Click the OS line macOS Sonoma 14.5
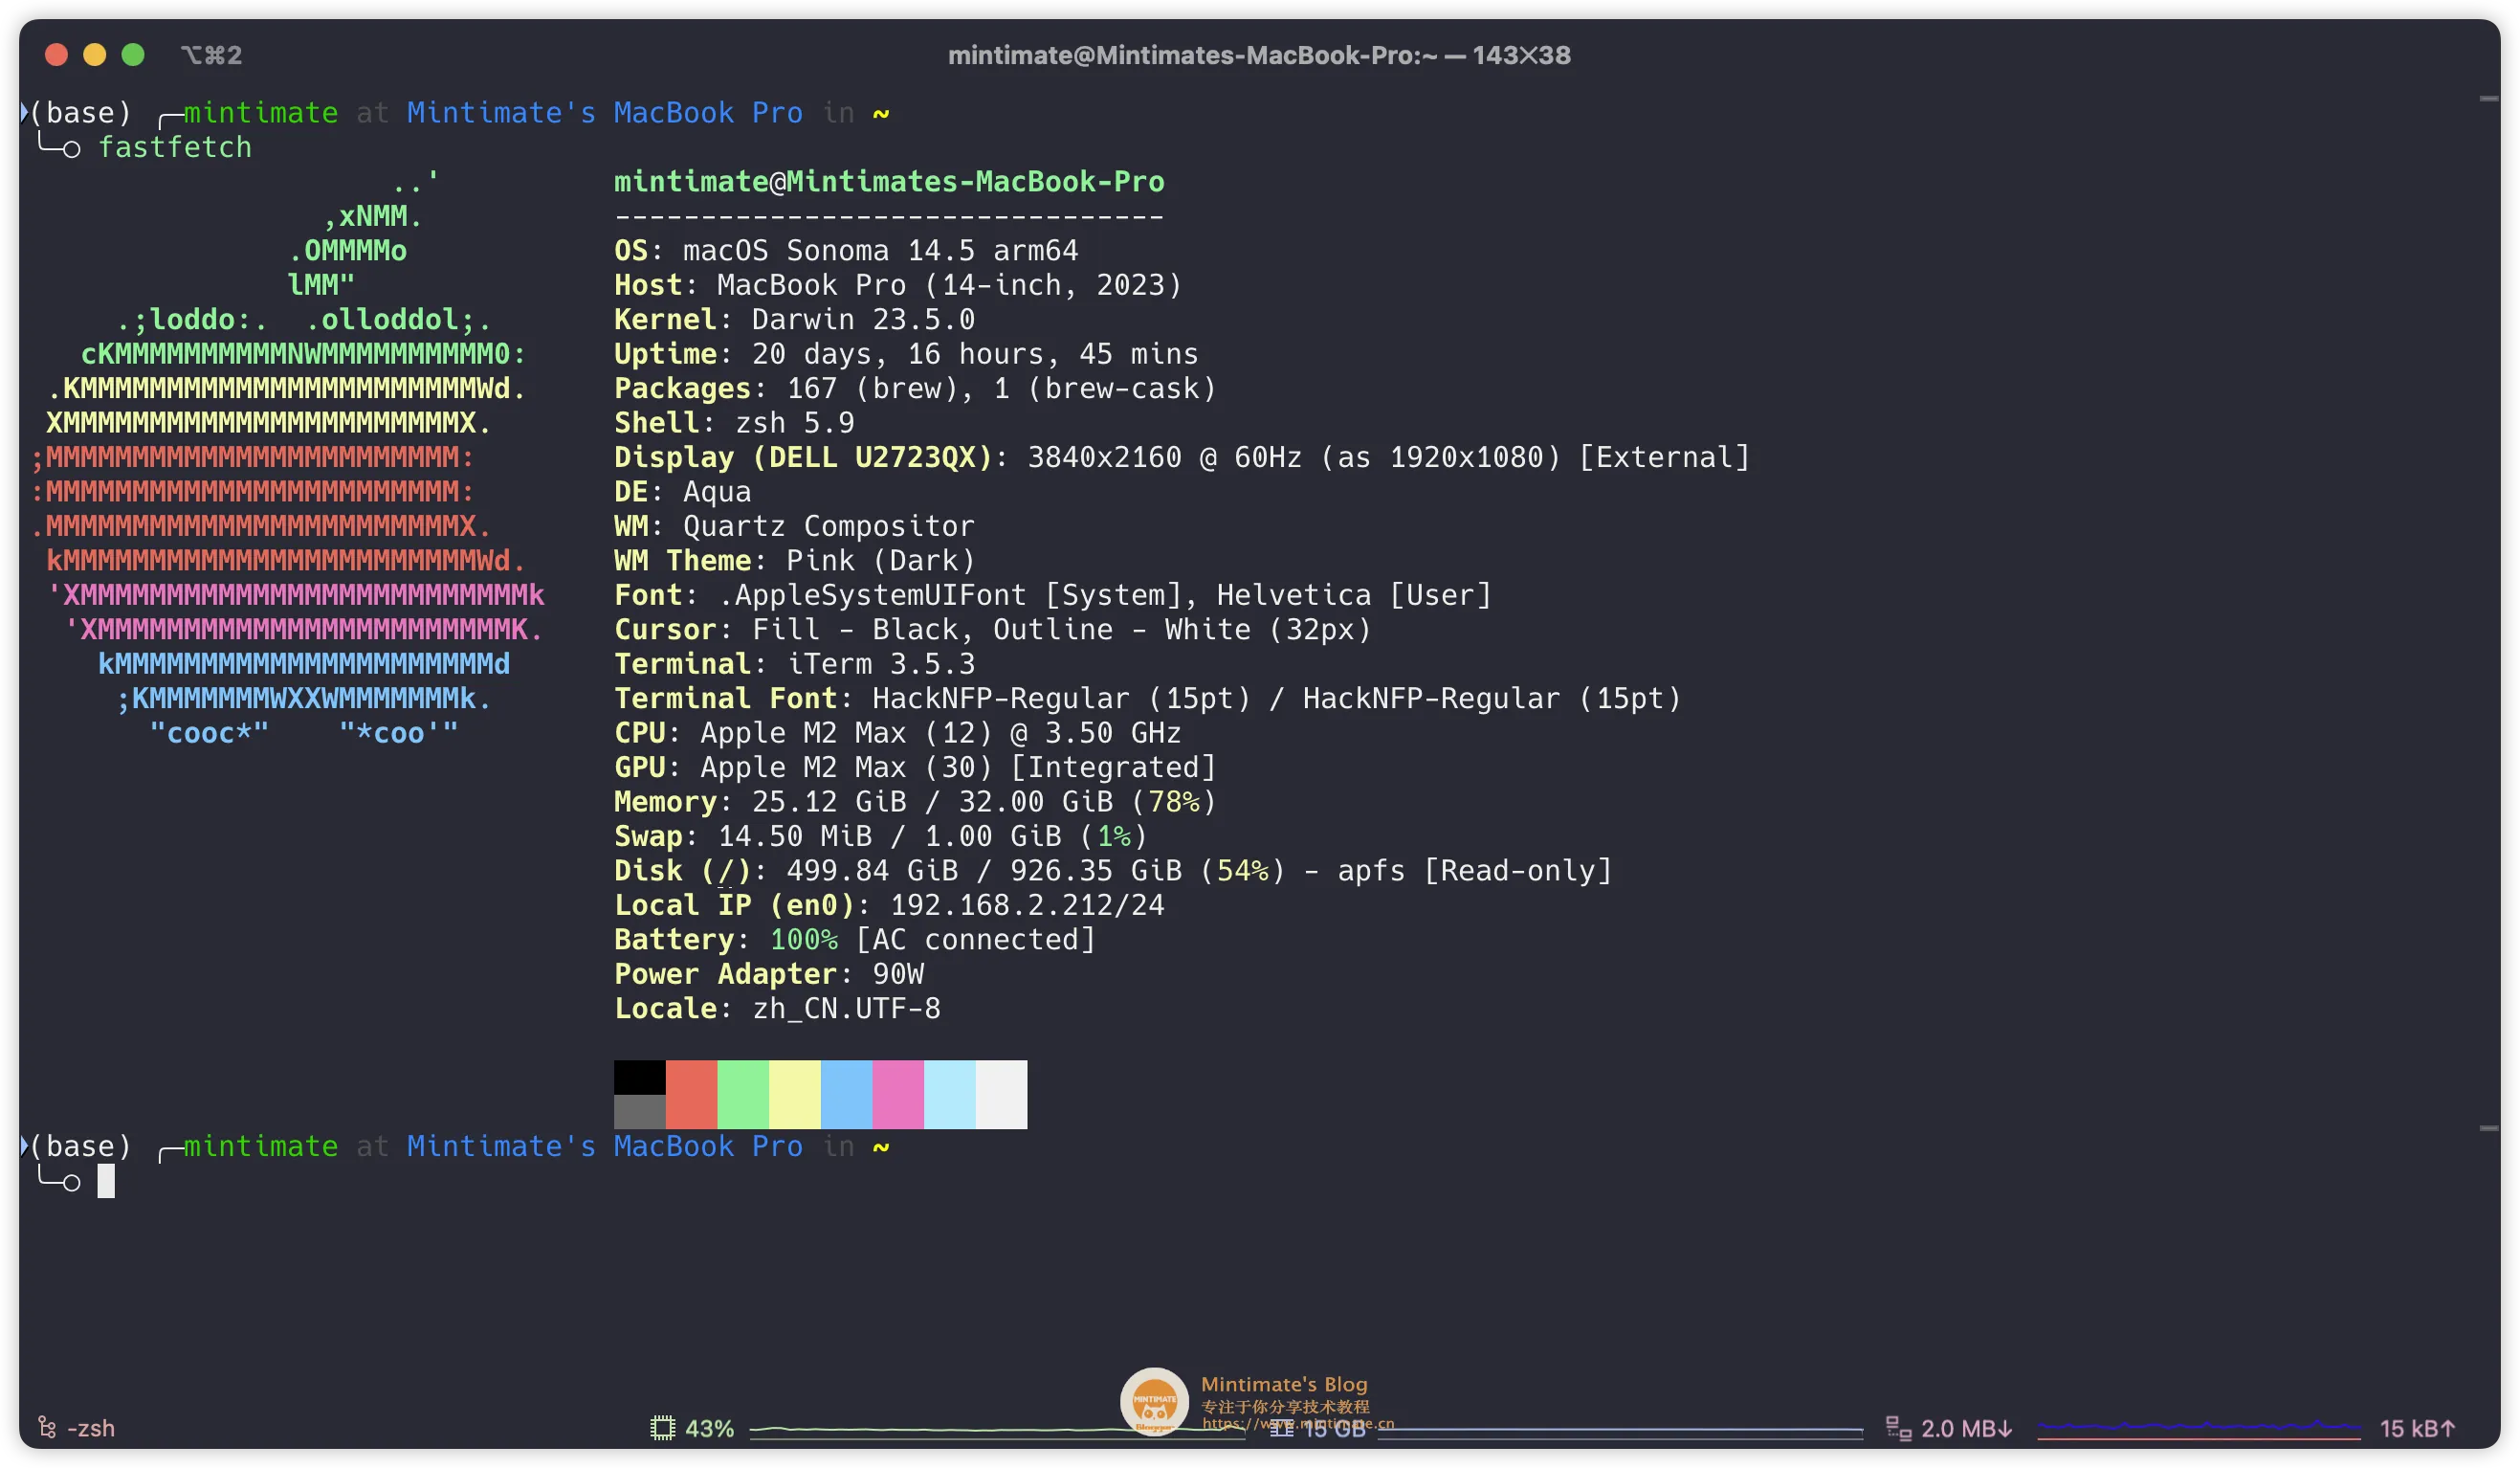Screen dimensions: 2520x1468 click(x=846, y=250)
